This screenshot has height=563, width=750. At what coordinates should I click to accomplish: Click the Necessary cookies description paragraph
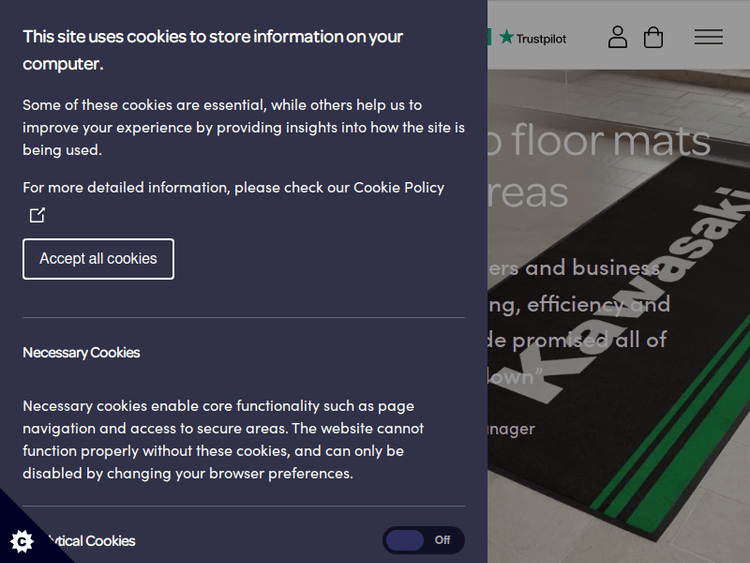tap(223, 439)
